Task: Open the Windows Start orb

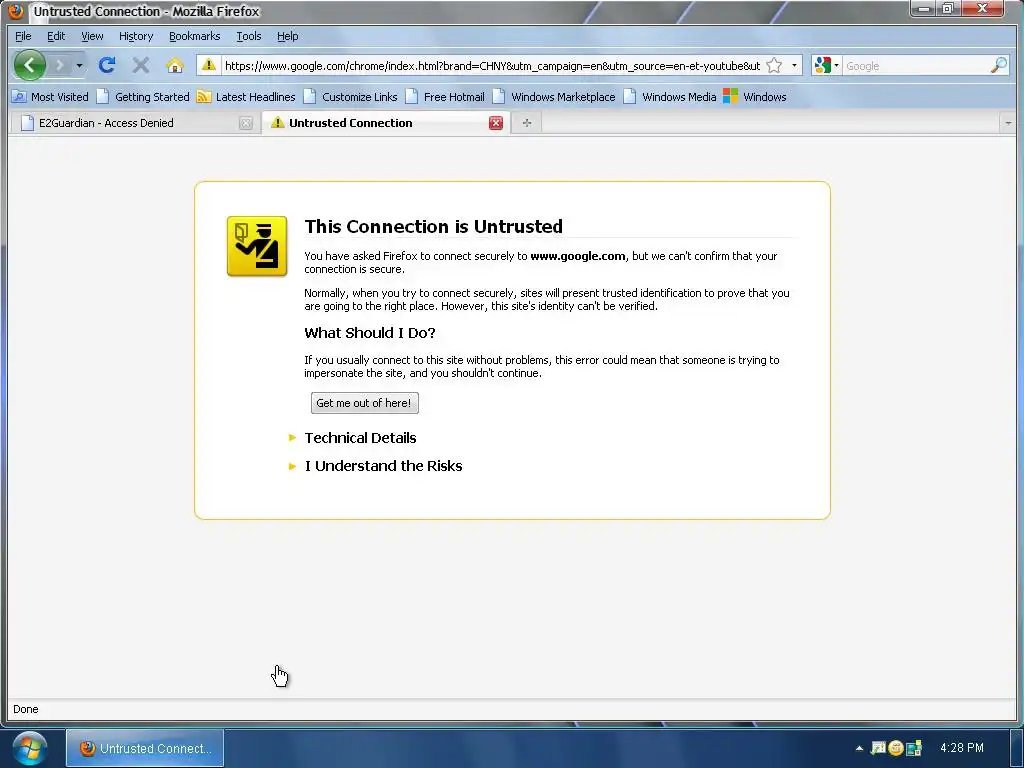Action: point(29,748)
